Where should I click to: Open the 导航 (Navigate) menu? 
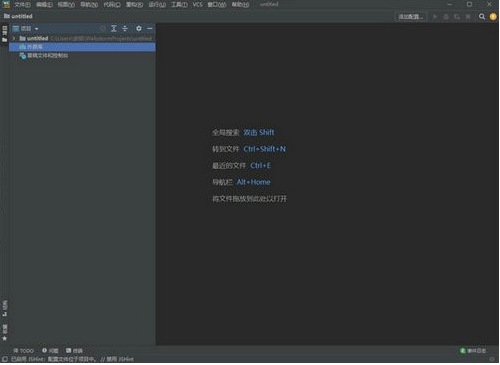click(x=89, y=4)
